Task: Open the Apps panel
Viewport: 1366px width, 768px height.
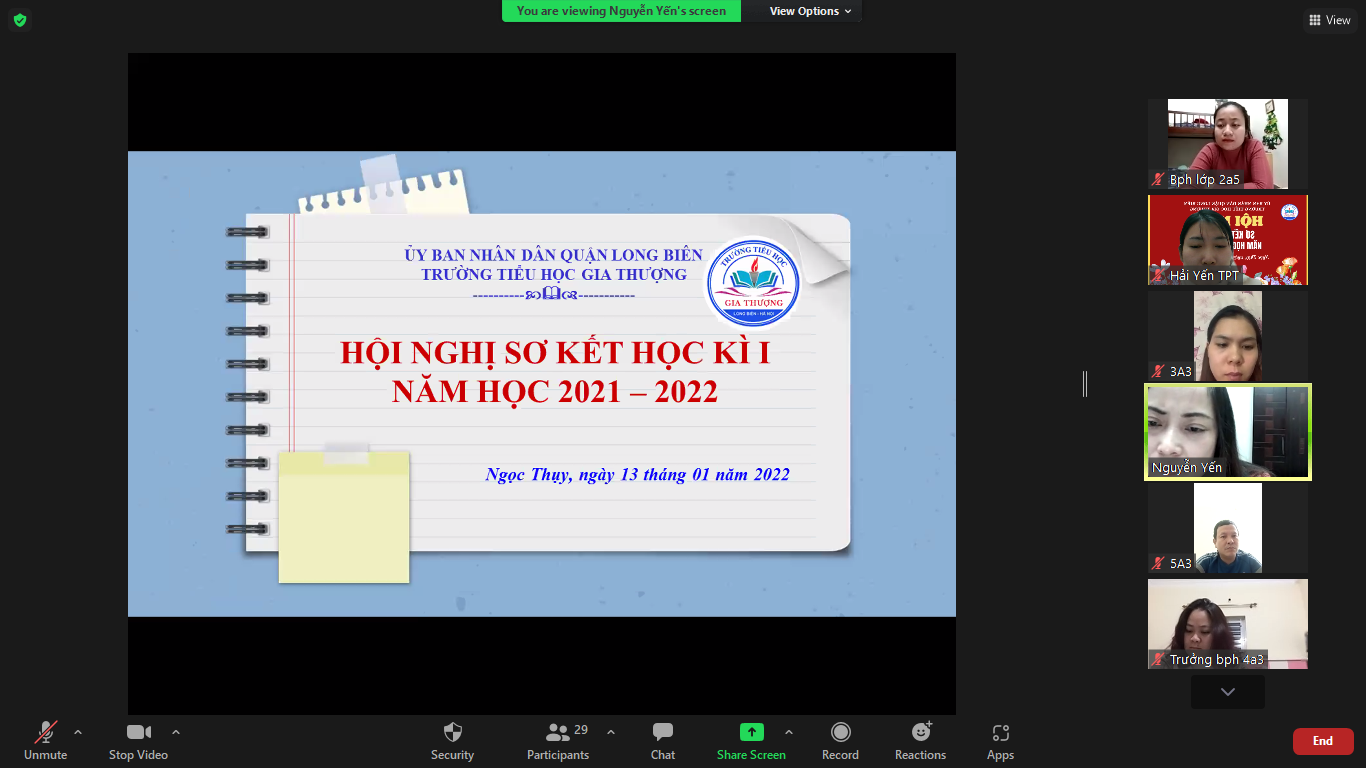Action: pyautogui.click(x=1000, y=740)
